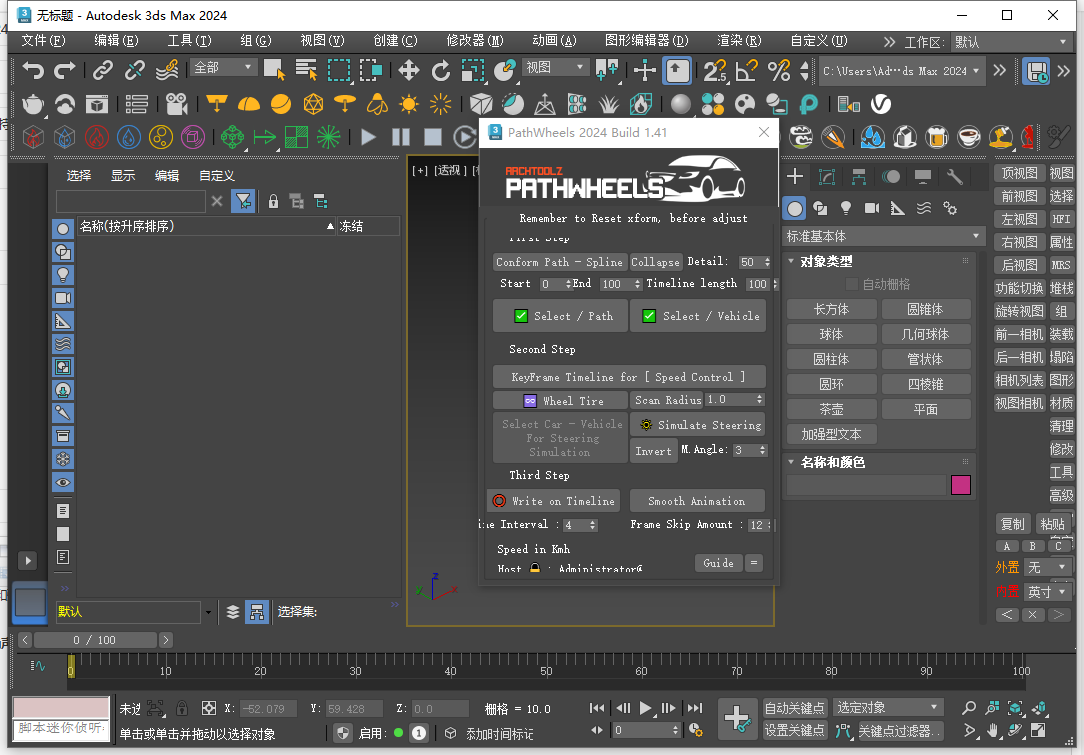The width and height of the screenshot is (1084, 755).
Task: Open the 选定对象 key filter dropdown
Action: click(888, 707)
